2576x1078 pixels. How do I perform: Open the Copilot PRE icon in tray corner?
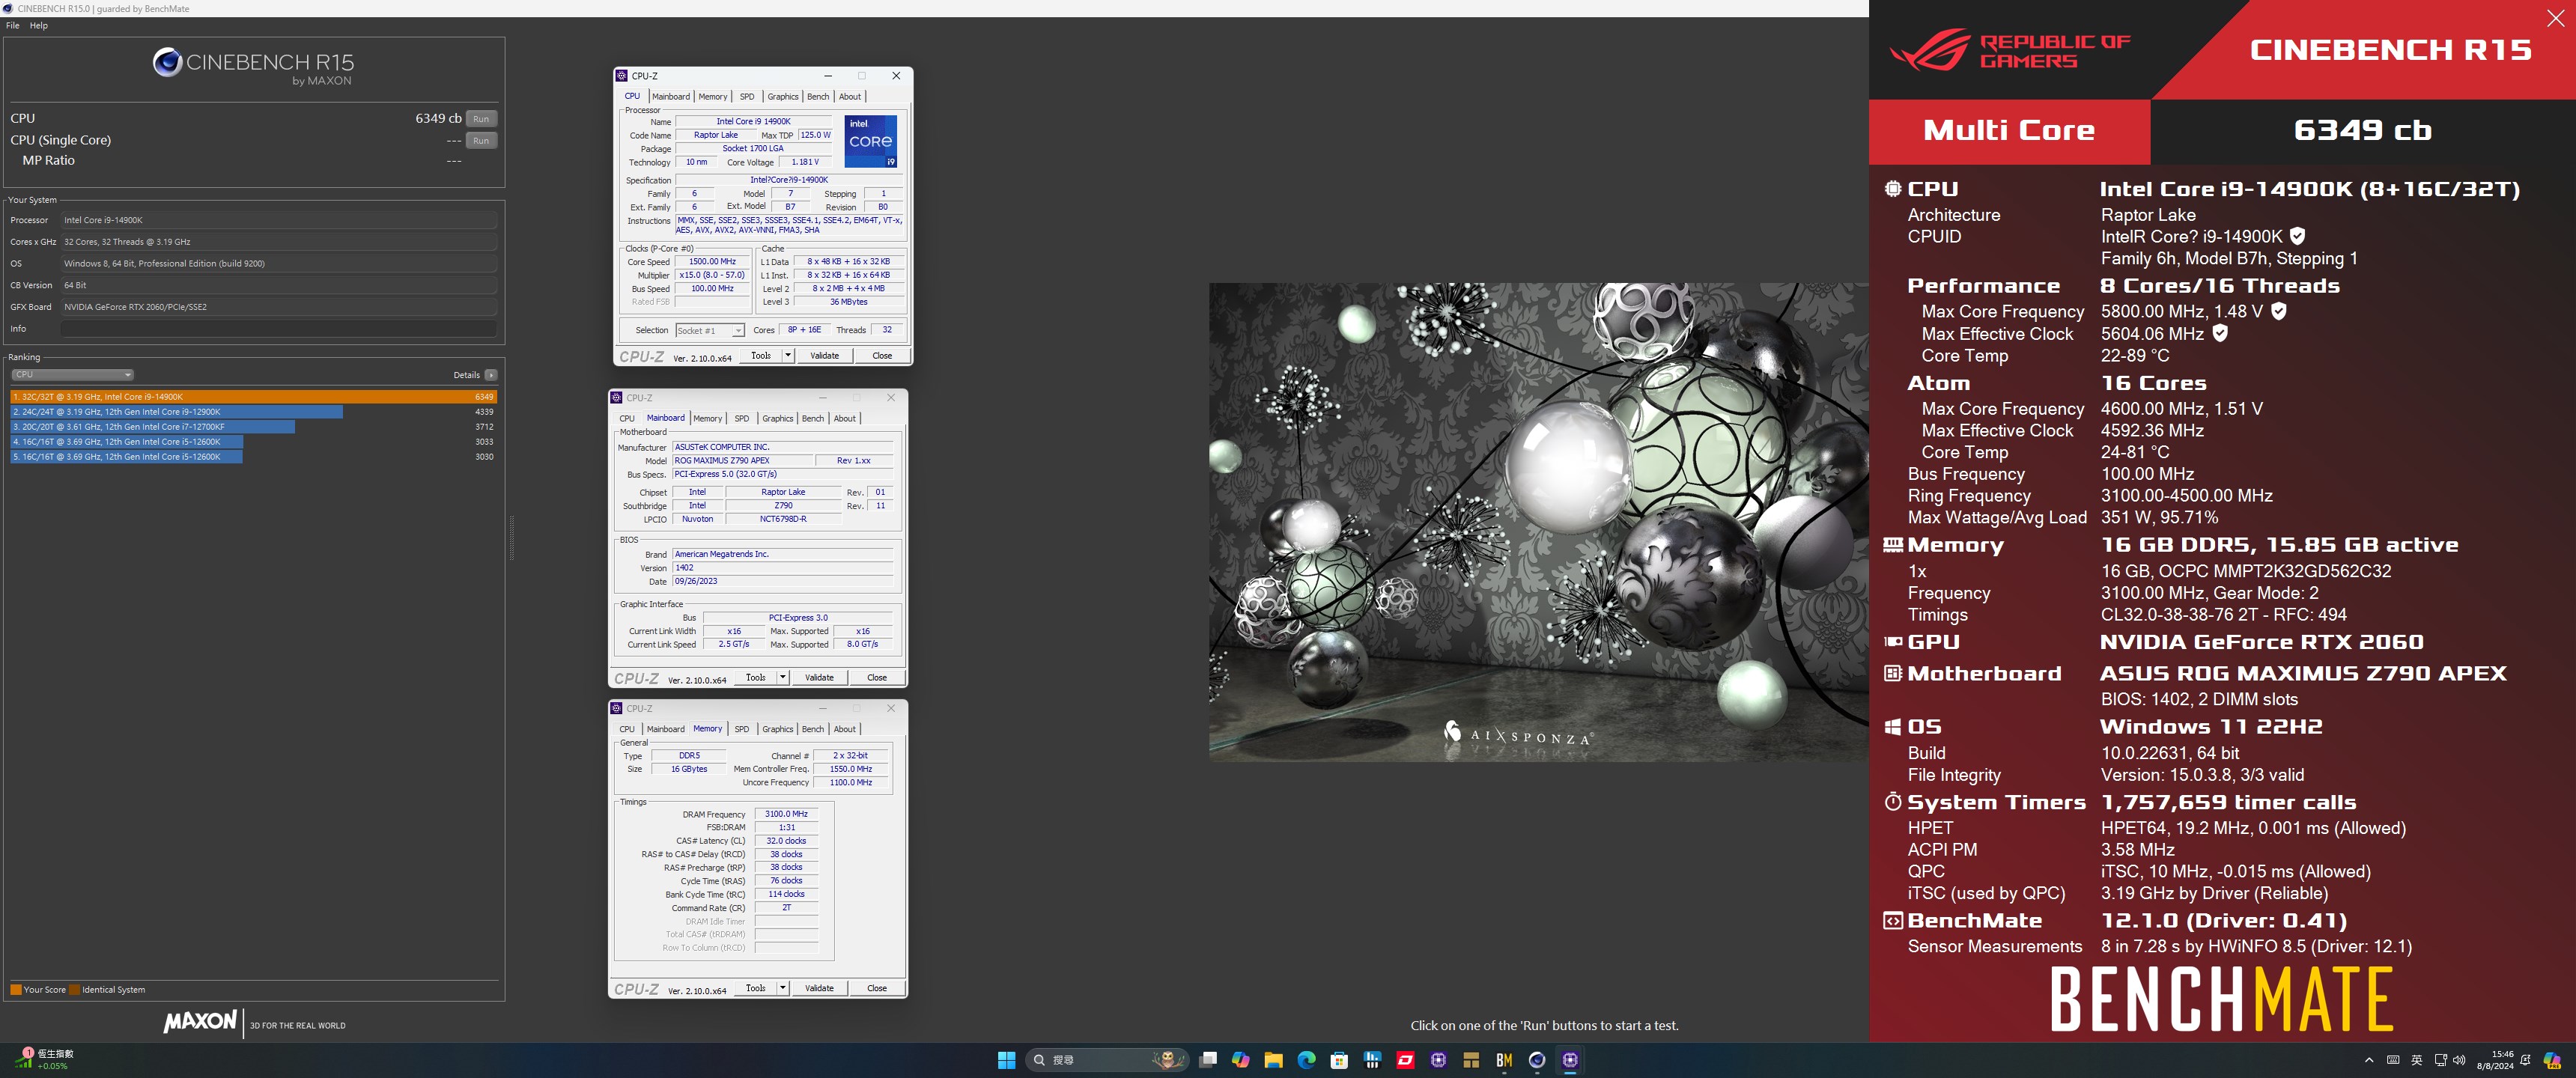pyautogui.click(x=2552, y=1060)
